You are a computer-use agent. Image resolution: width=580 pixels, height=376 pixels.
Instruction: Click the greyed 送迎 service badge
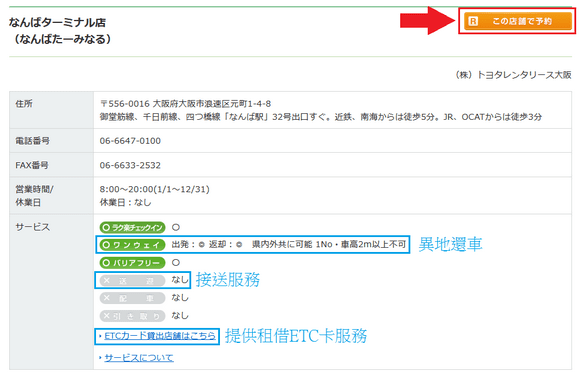pyautogui.click(x=132, y=281)
